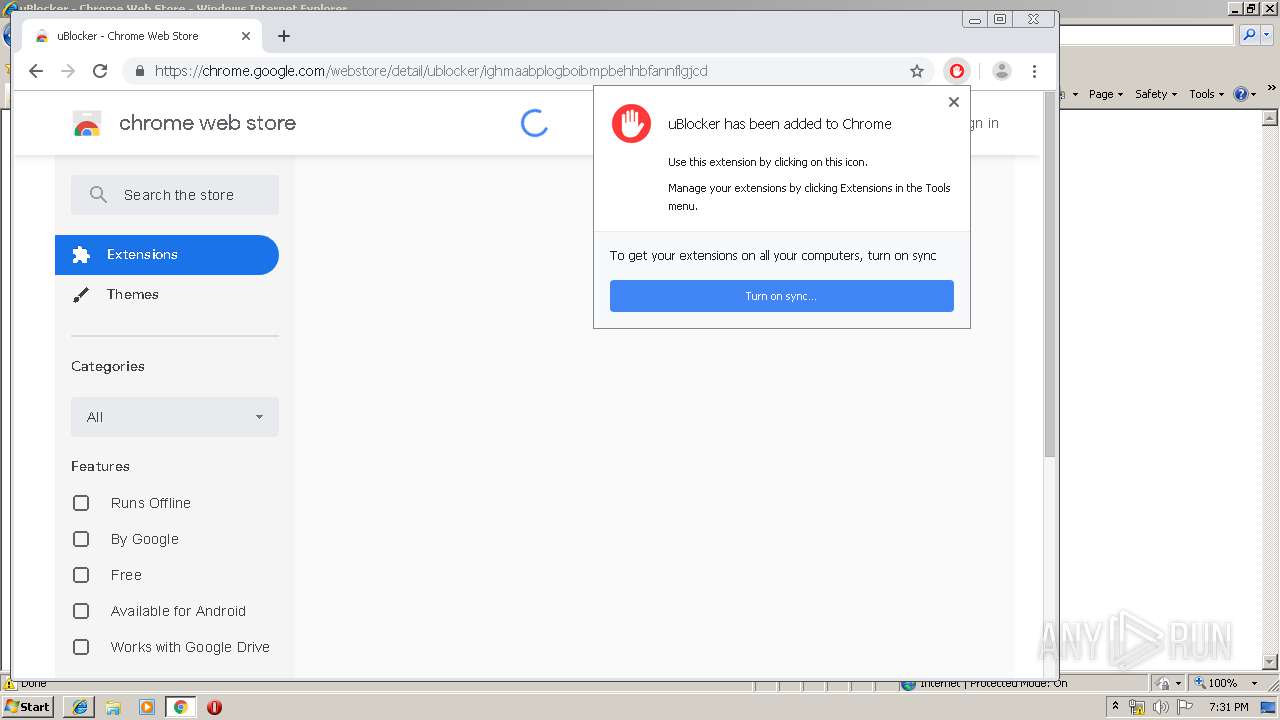Screen dimensions: 1280x720
Task: Bookmark this page with the star icon
Action: pos(916,71)
